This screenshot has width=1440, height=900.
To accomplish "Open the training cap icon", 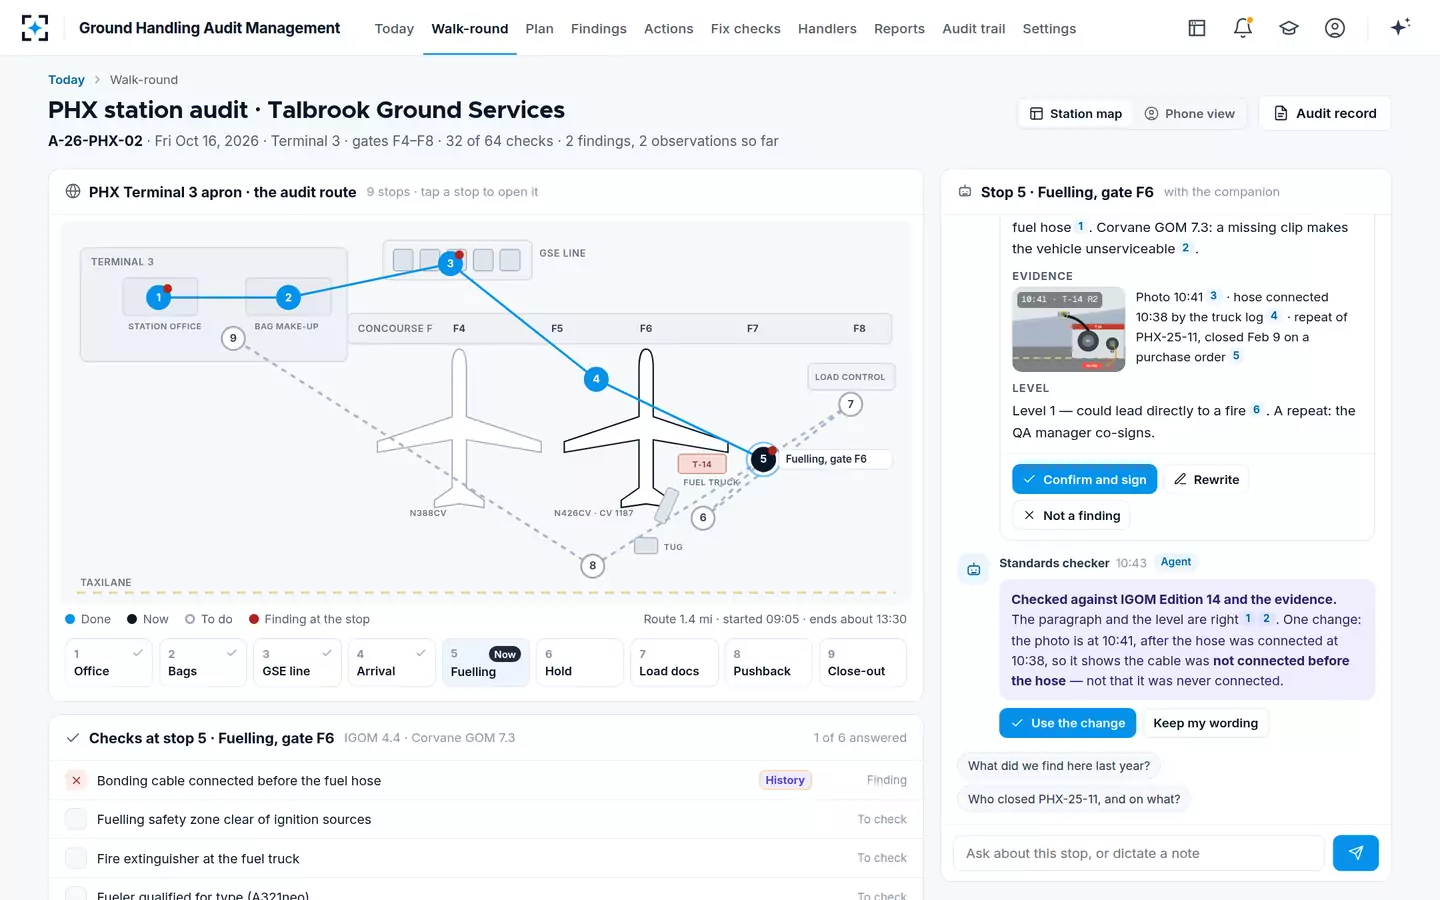I will 1289,28.
